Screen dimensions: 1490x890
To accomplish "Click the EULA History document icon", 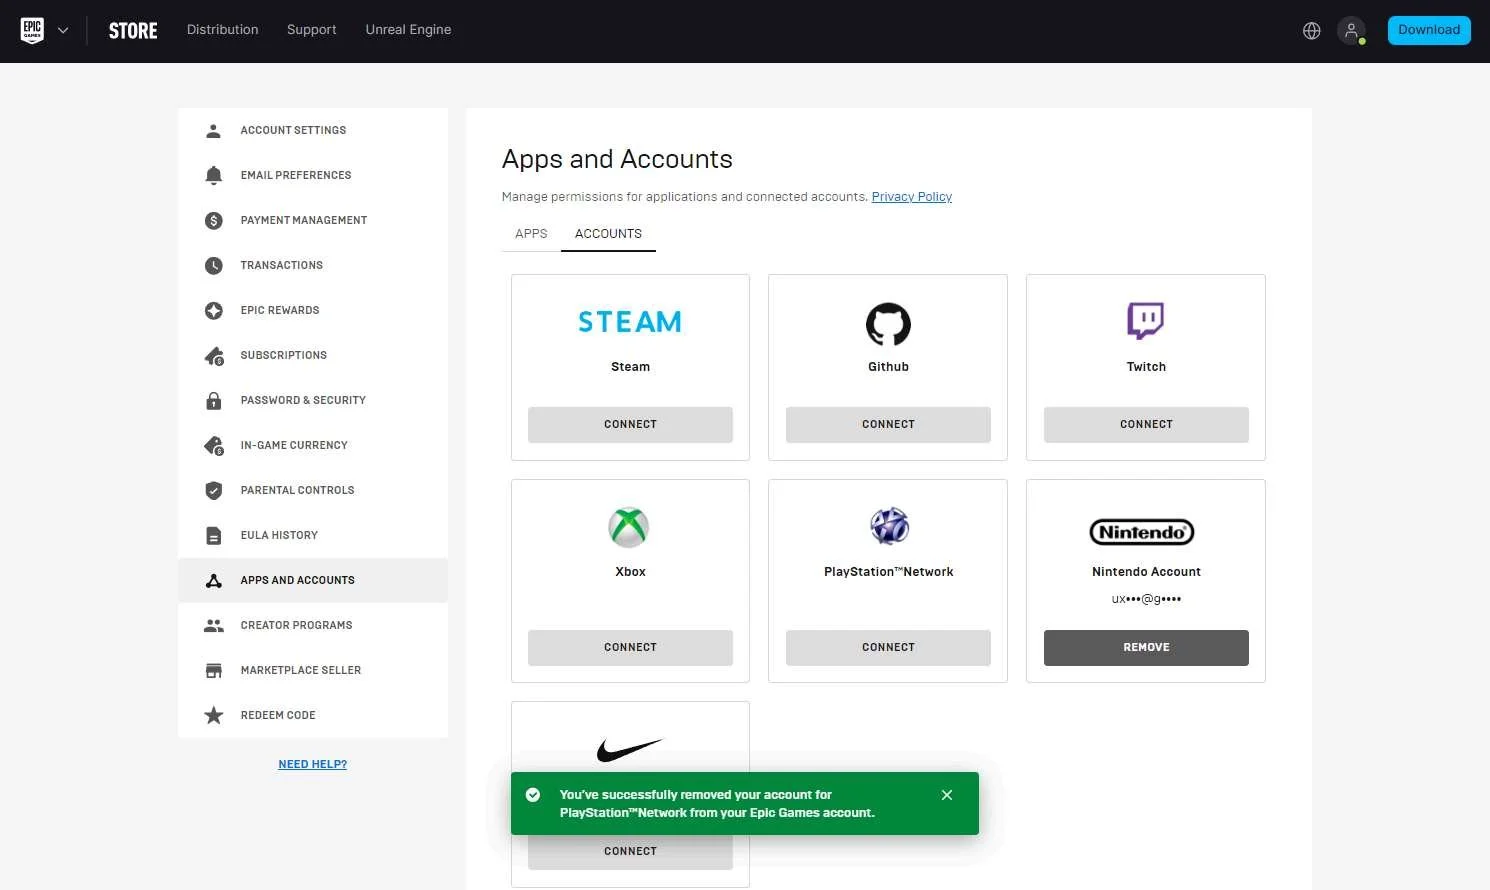I will coord(213,536).
